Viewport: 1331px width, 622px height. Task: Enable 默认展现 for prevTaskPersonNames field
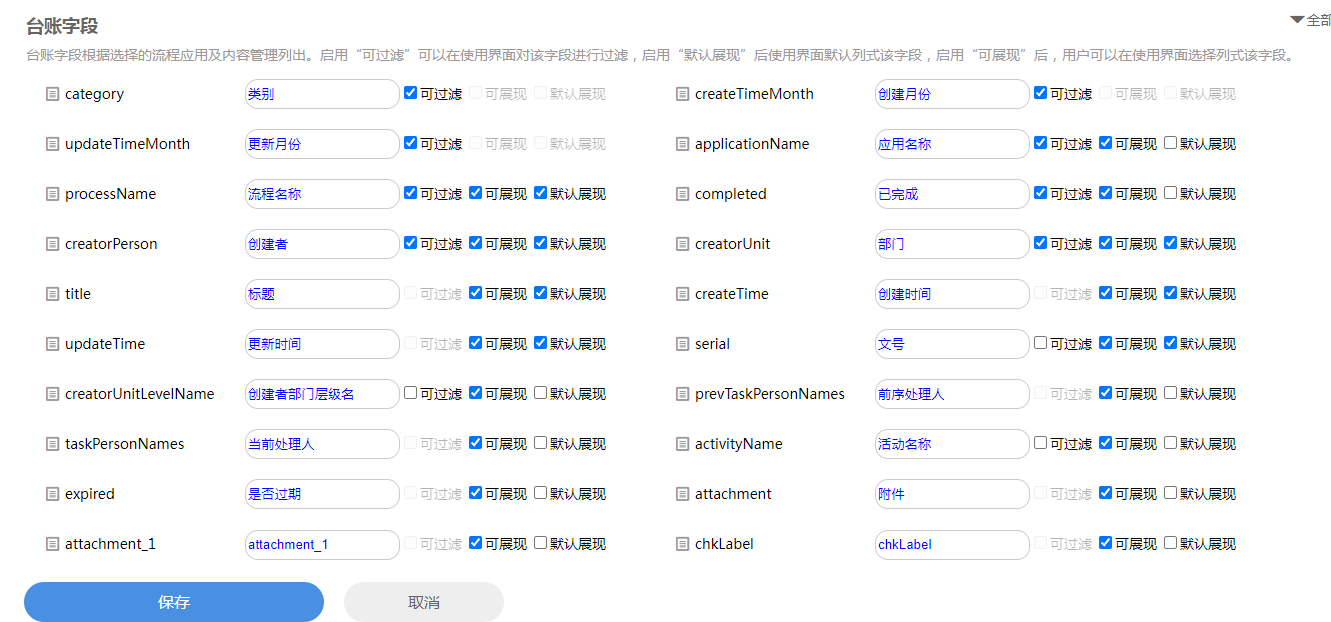1171,393
